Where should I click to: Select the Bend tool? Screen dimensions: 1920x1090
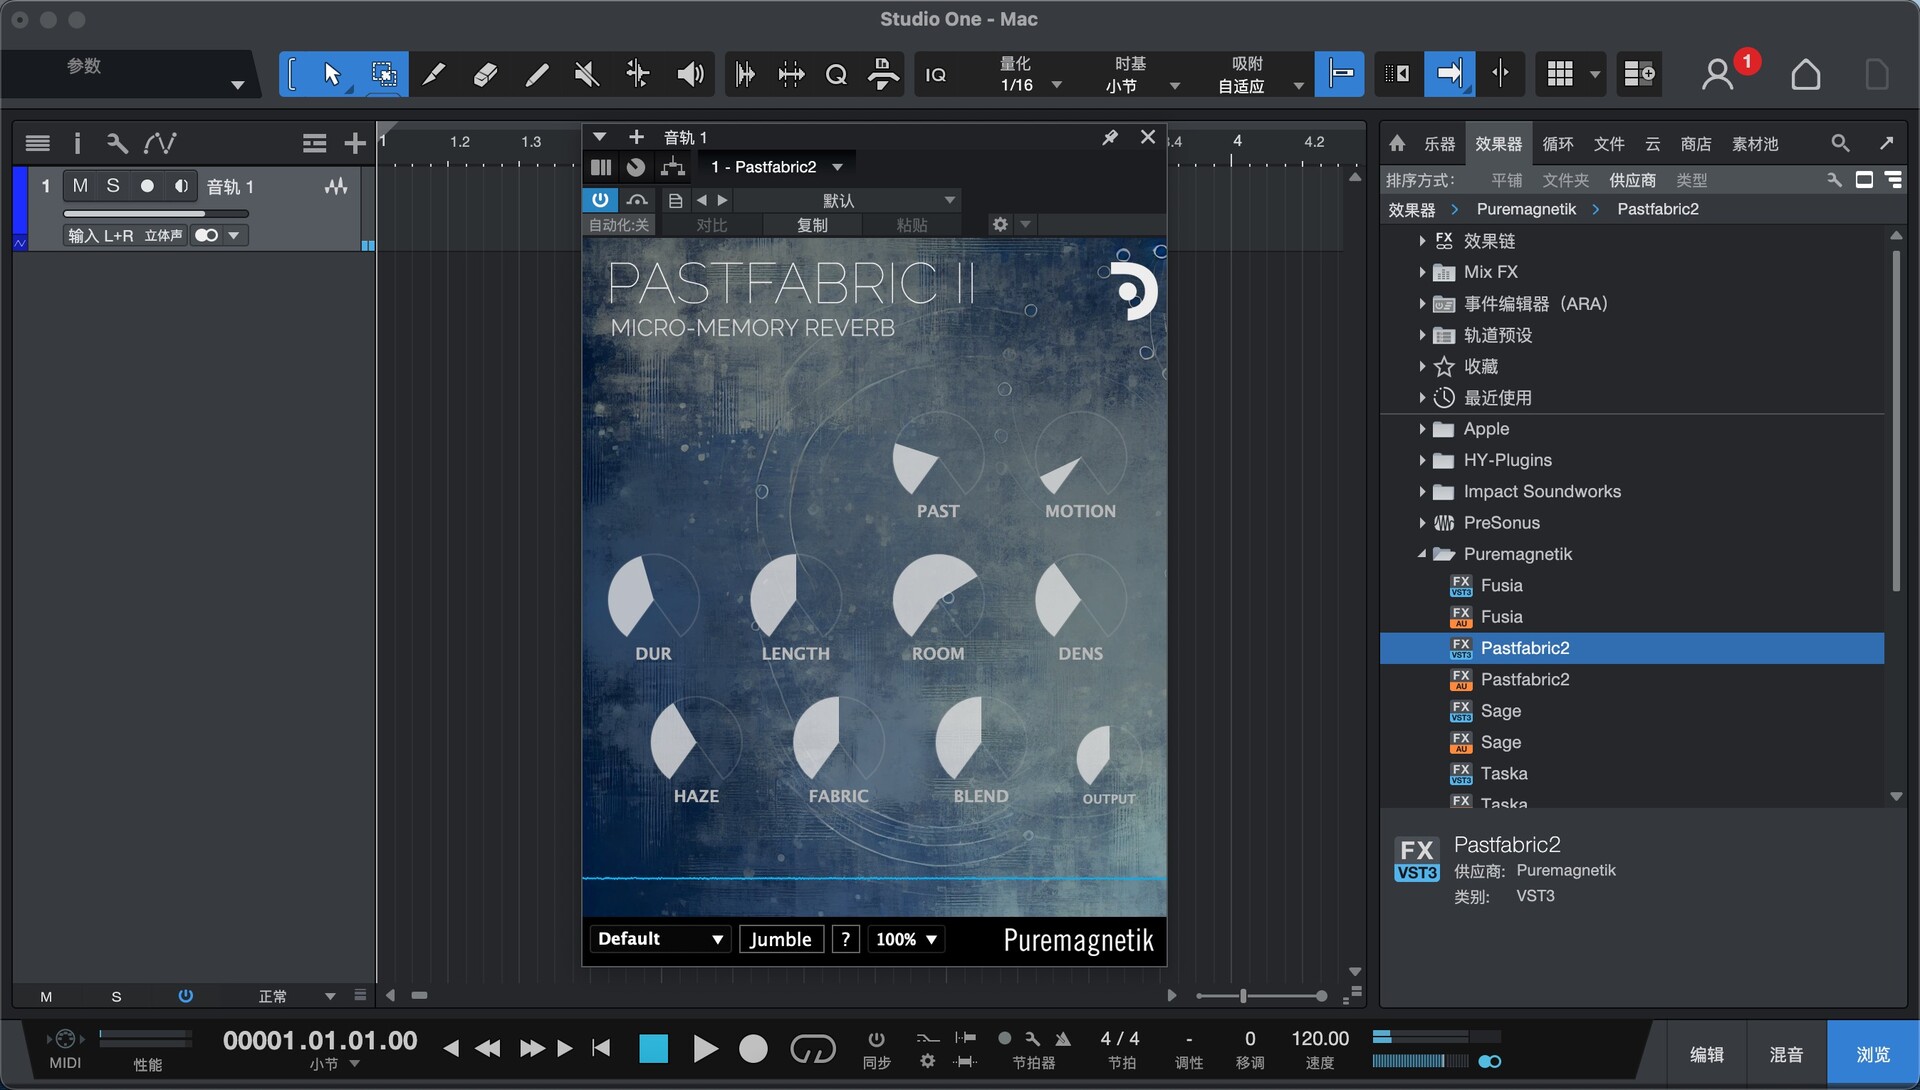[x=637, y=74]
